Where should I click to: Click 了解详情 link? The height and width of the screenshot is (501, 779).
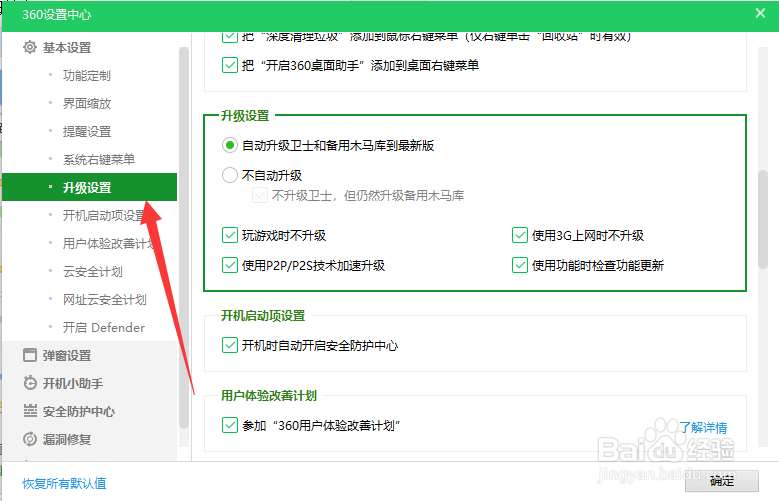click(703, 427)
